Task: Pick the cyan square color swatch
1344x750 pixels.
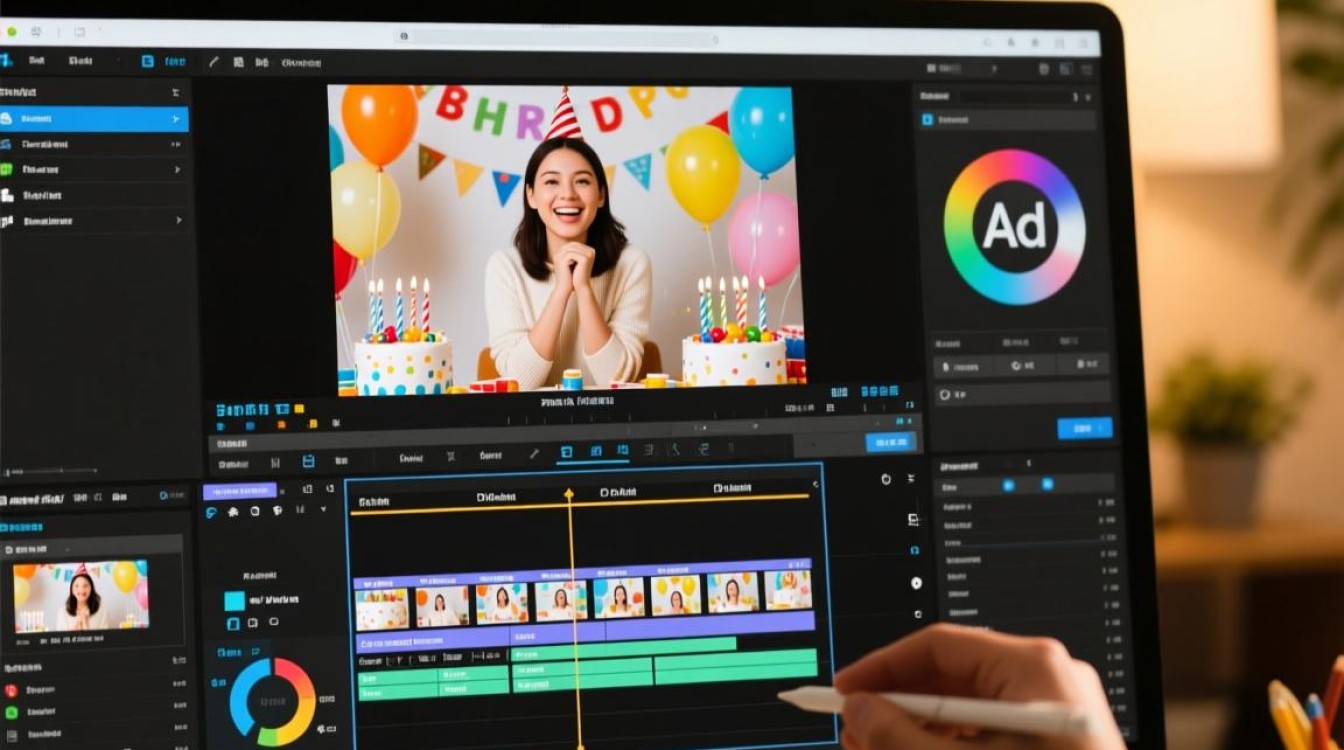Action: pos(234,600)
